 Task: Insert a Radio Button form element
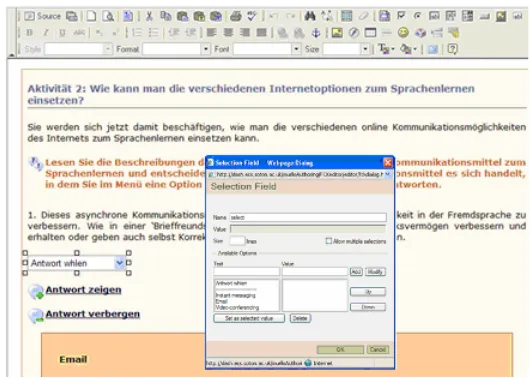coord(418,16)
